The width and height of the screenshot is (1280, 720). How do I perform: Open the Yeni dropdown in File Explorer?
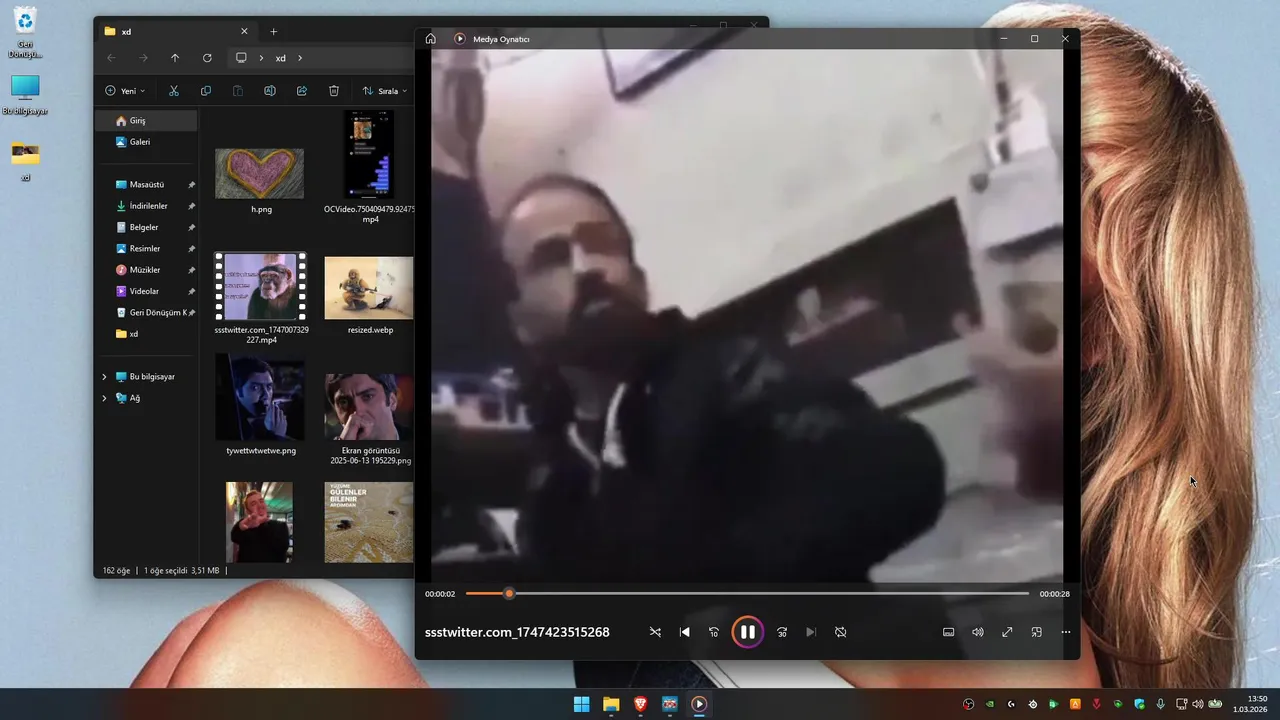tap(125, 91)
